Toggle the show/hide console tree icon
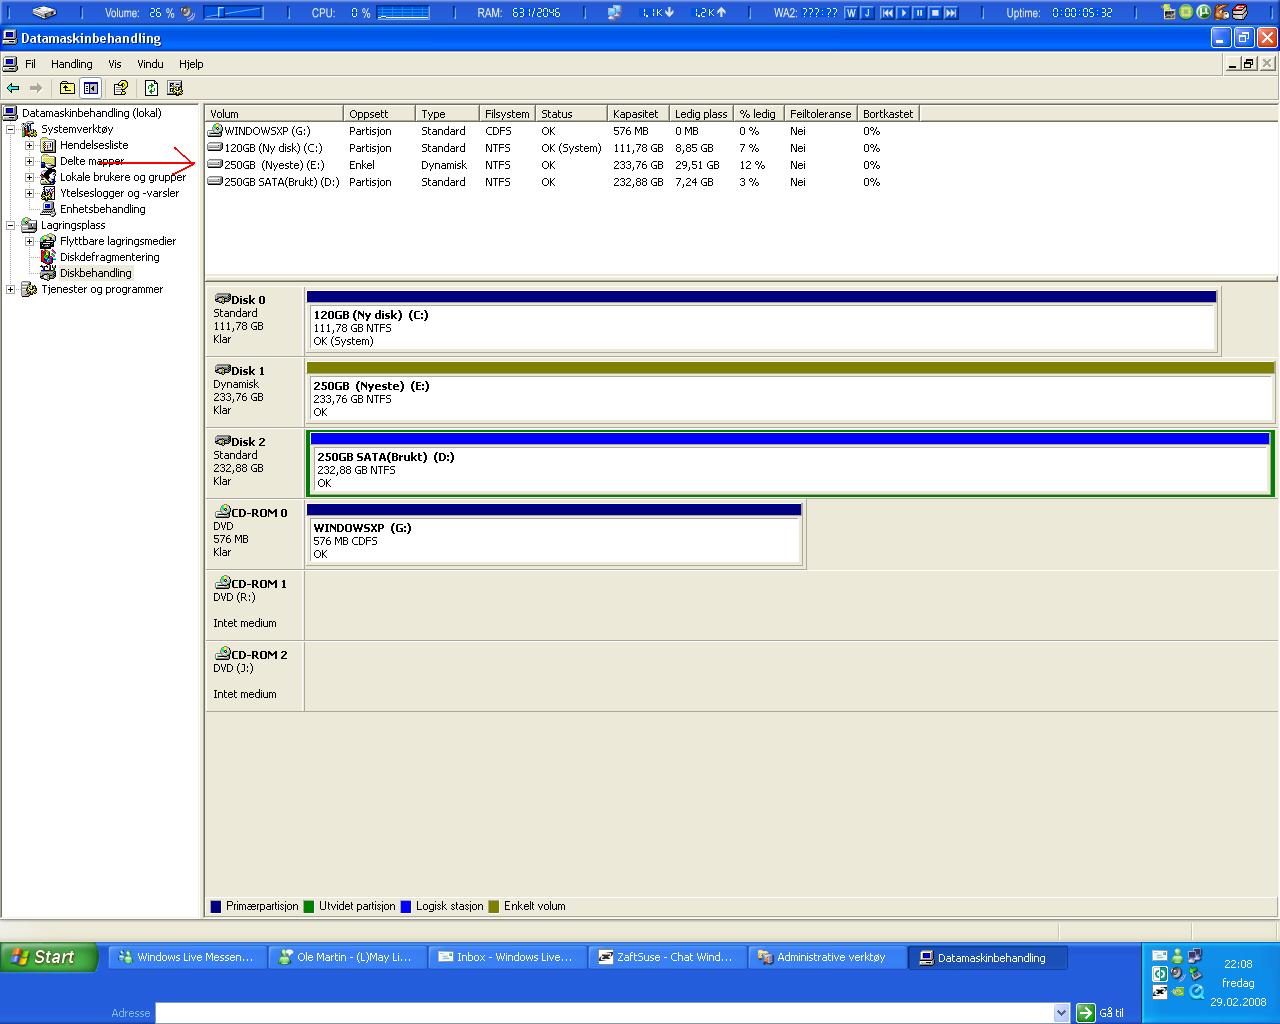Viewport: 1280px width, 1024px height. click(91, 88)
